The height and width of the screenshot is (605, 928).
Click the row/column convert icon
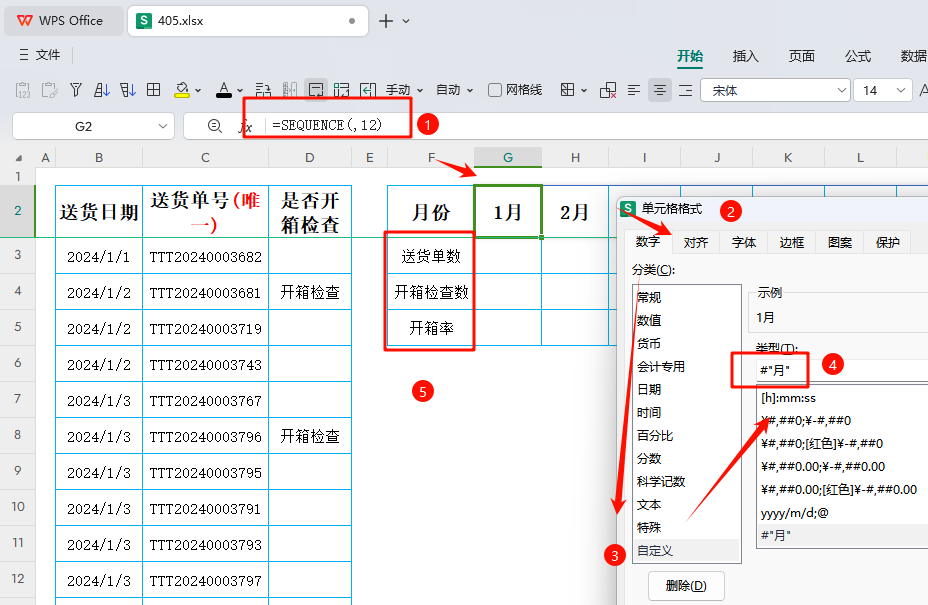click(263, 90)
